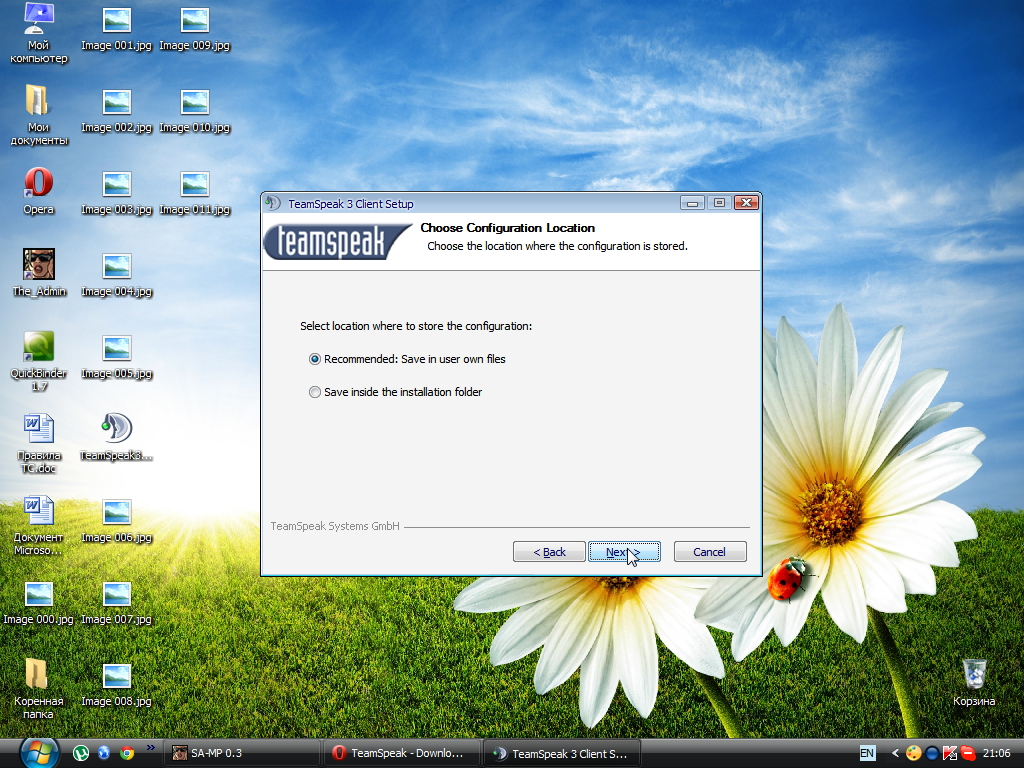The height and width of the screenshot is (768, 1024).
Task: Go back with the Back button
Action: pos(549,552)
